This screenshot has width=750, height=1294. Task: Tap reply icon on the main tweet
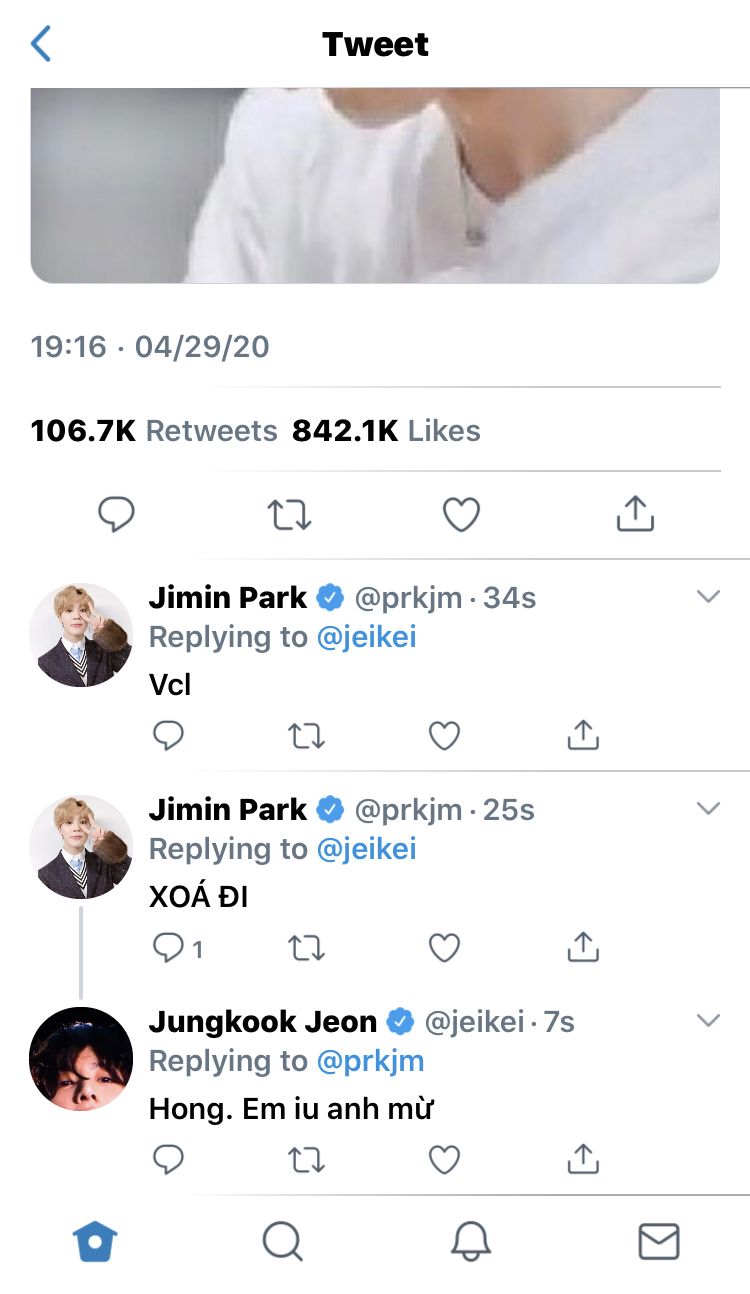(116, 515)
